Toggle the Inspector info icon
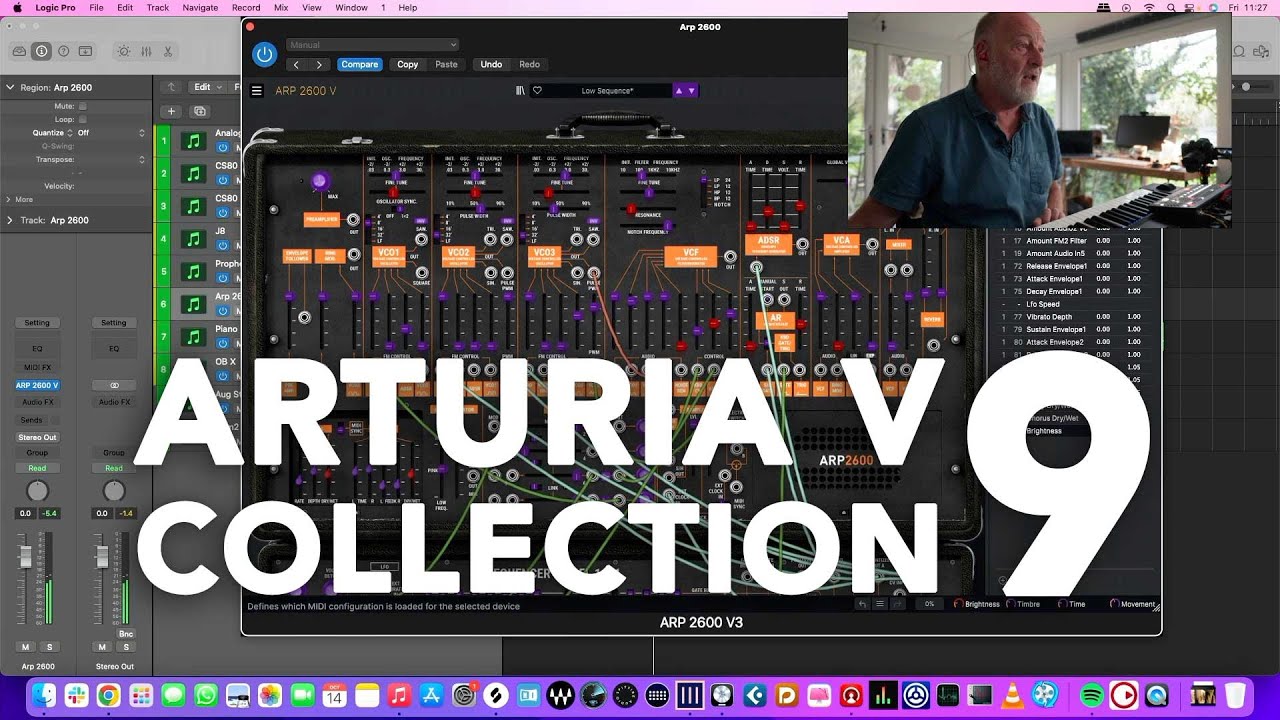This screenshot has height=720, width=1280. pyautogui.click(x=41, y=51)
